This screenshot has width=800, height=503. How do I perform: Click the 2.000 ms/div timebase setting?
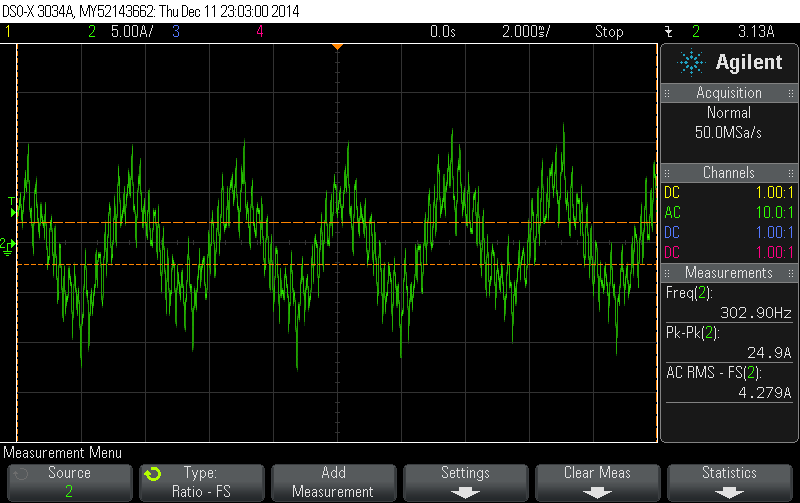[526, 32]
